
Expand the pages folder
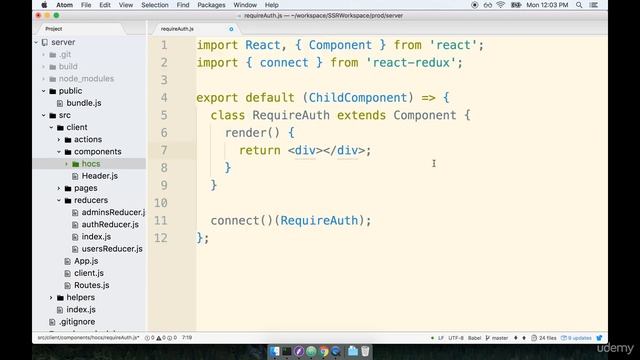coord(59,188)
